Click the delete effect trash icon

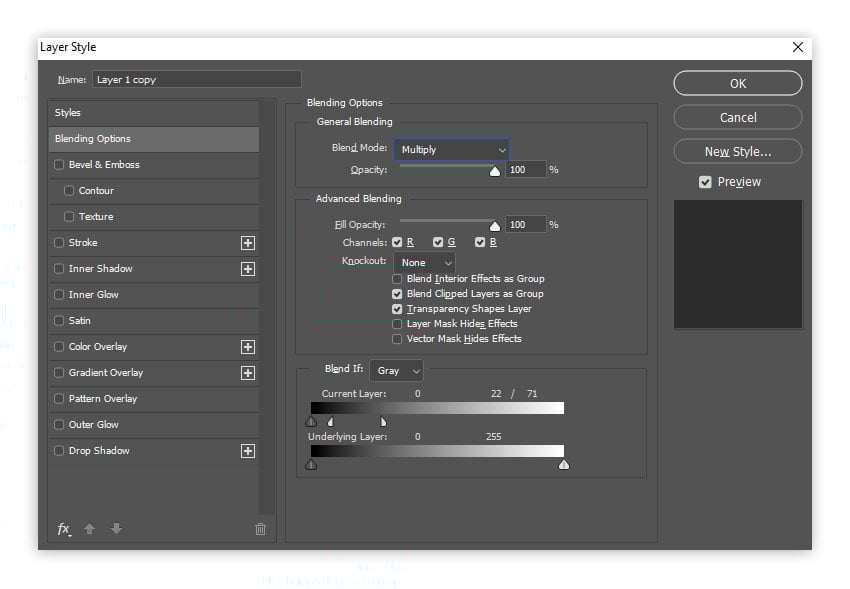point(260,528)
